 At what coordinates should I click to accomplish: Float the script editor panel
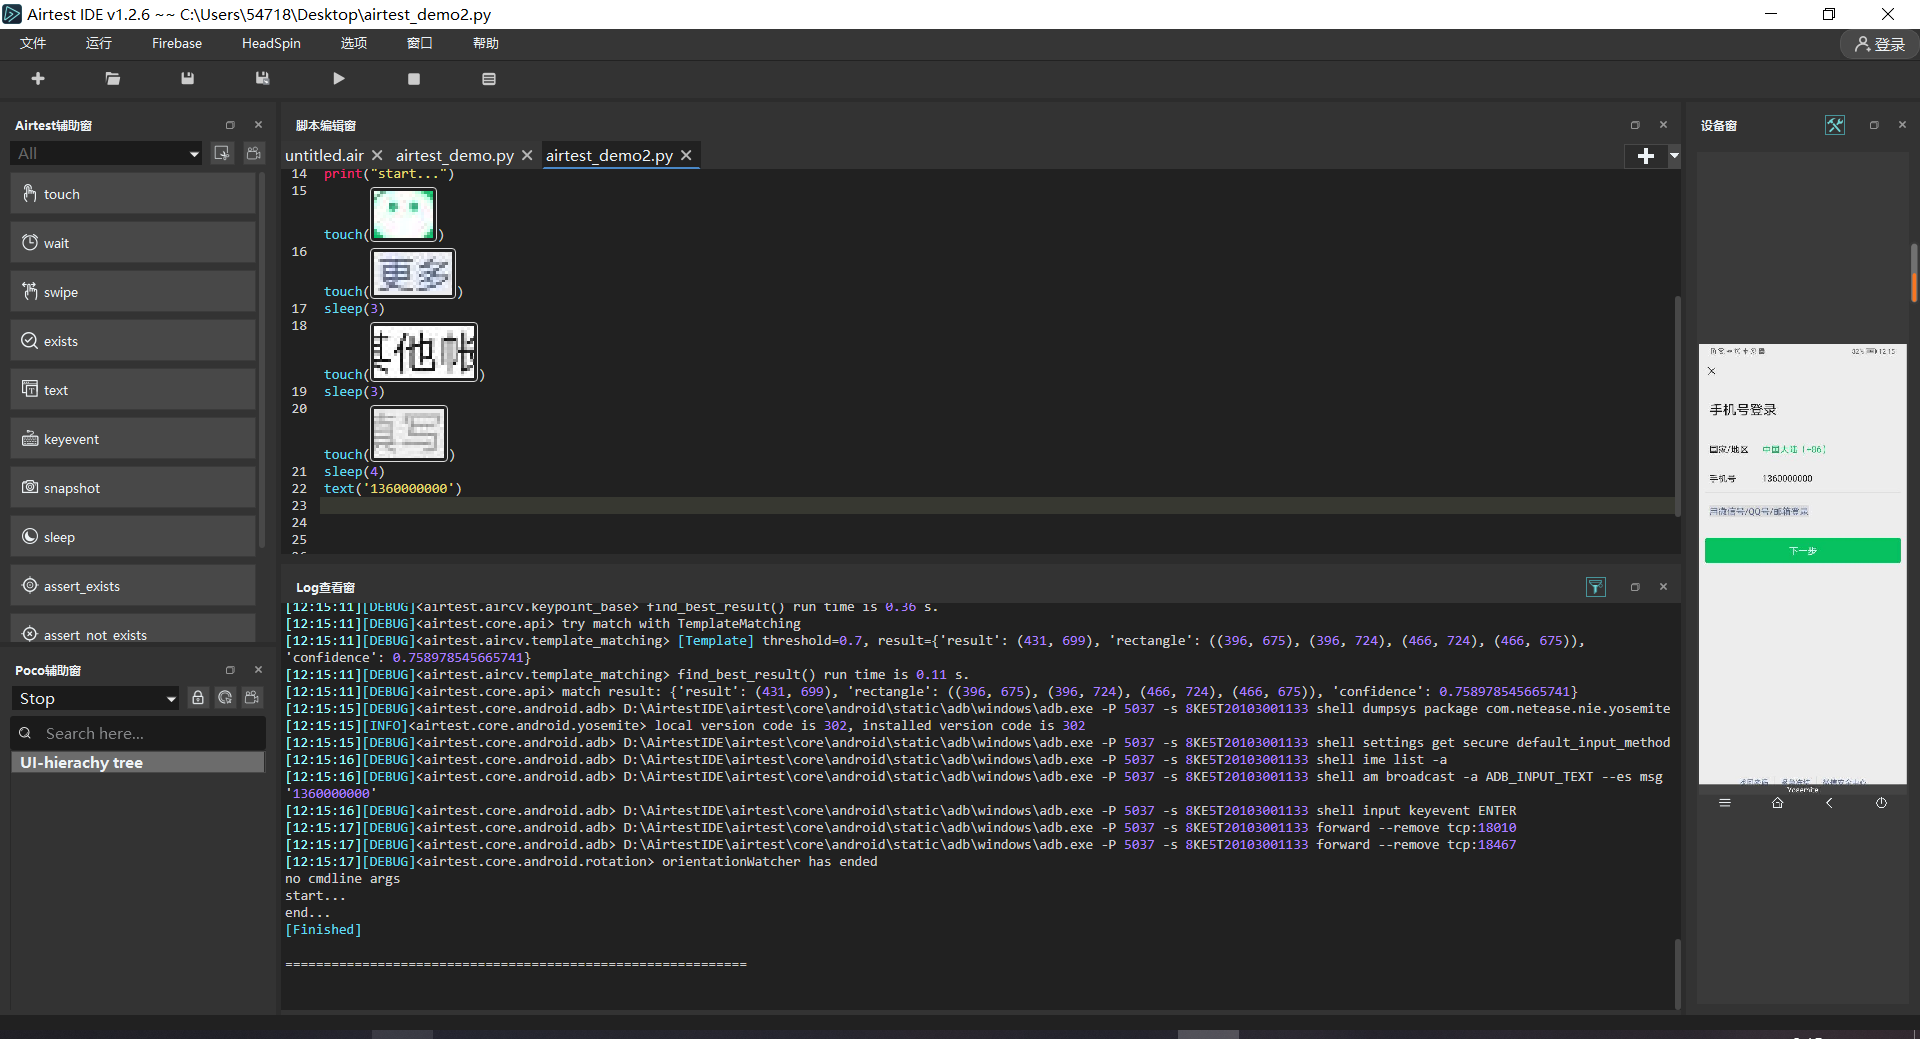(x=1635, y=125)
